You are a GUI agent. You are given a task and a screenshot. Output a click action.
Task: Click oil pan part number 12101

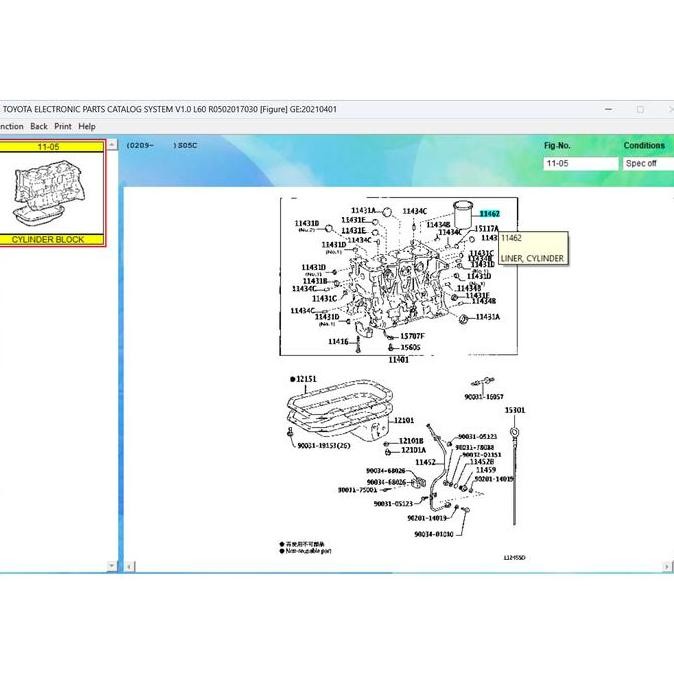(404, 421)
